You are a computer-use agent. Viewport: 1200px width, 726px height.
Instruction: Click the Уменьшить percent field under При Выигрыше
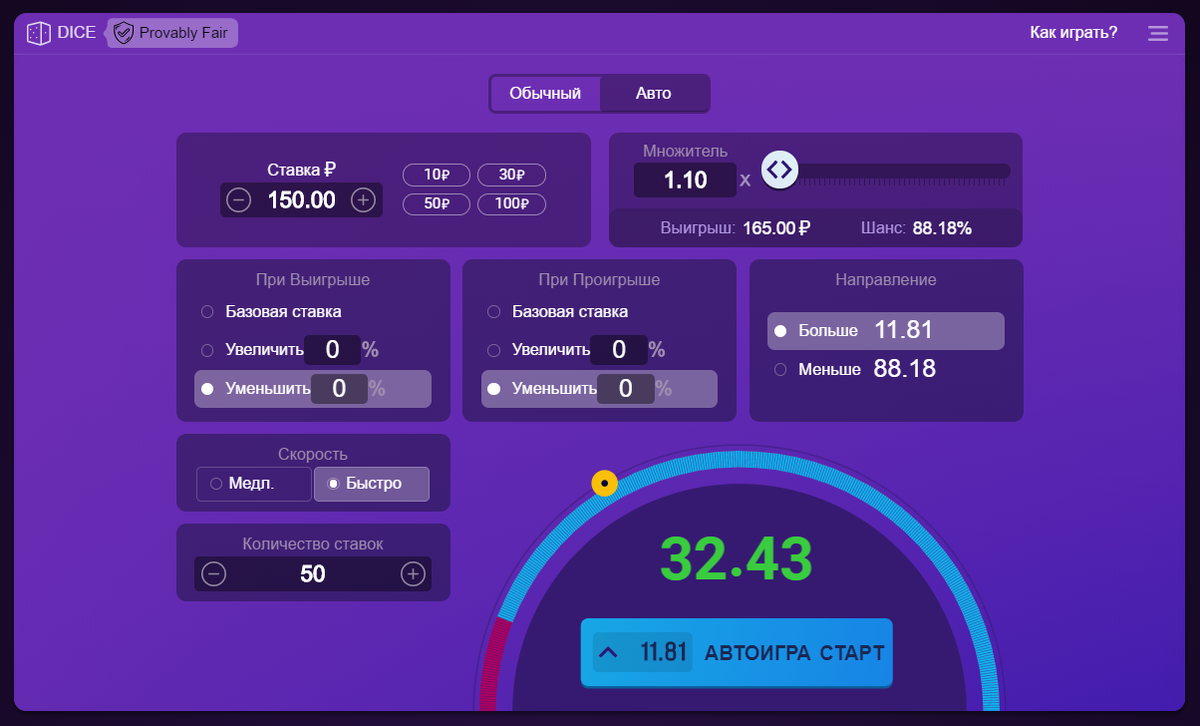tap(339, 389)
